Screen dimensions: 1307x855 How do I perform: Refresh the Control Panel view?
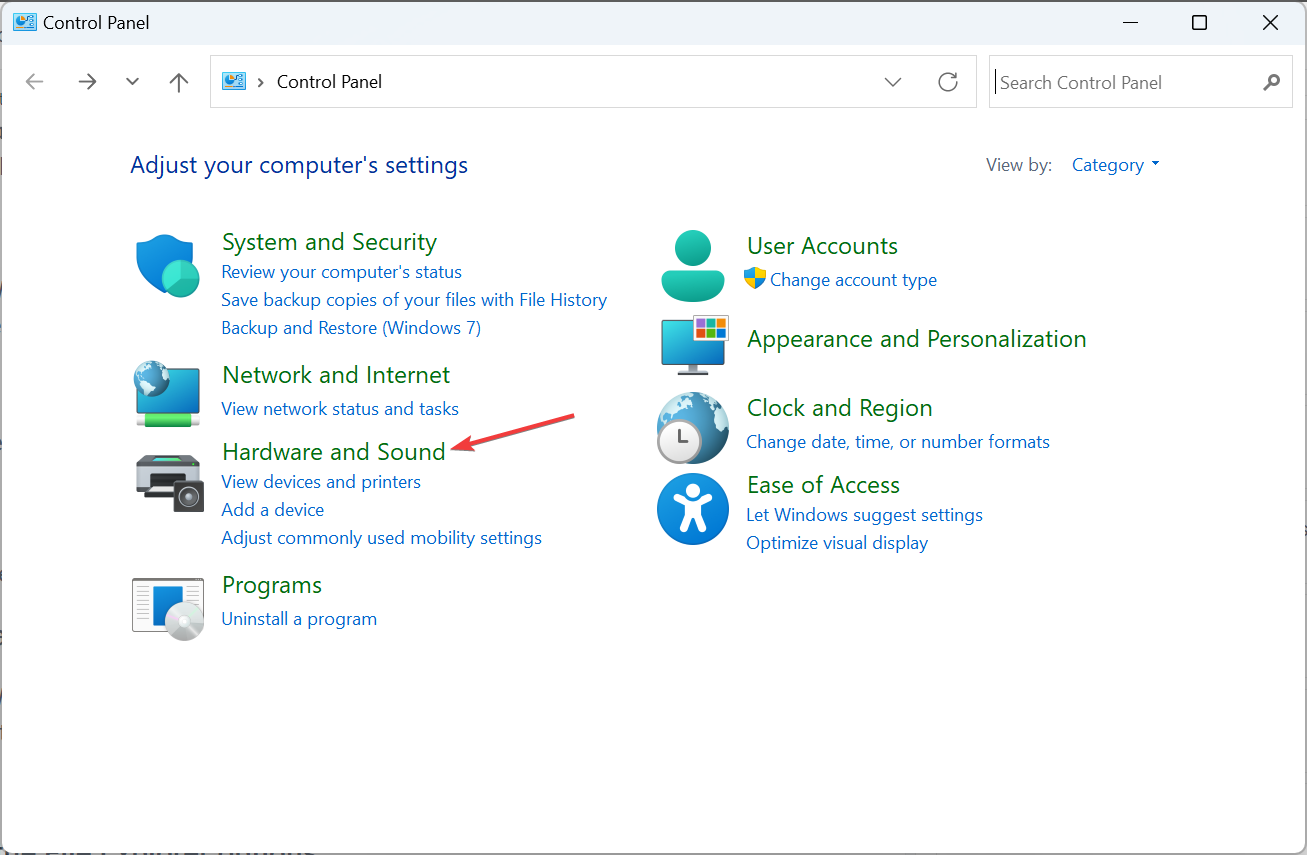pos(948,82)
